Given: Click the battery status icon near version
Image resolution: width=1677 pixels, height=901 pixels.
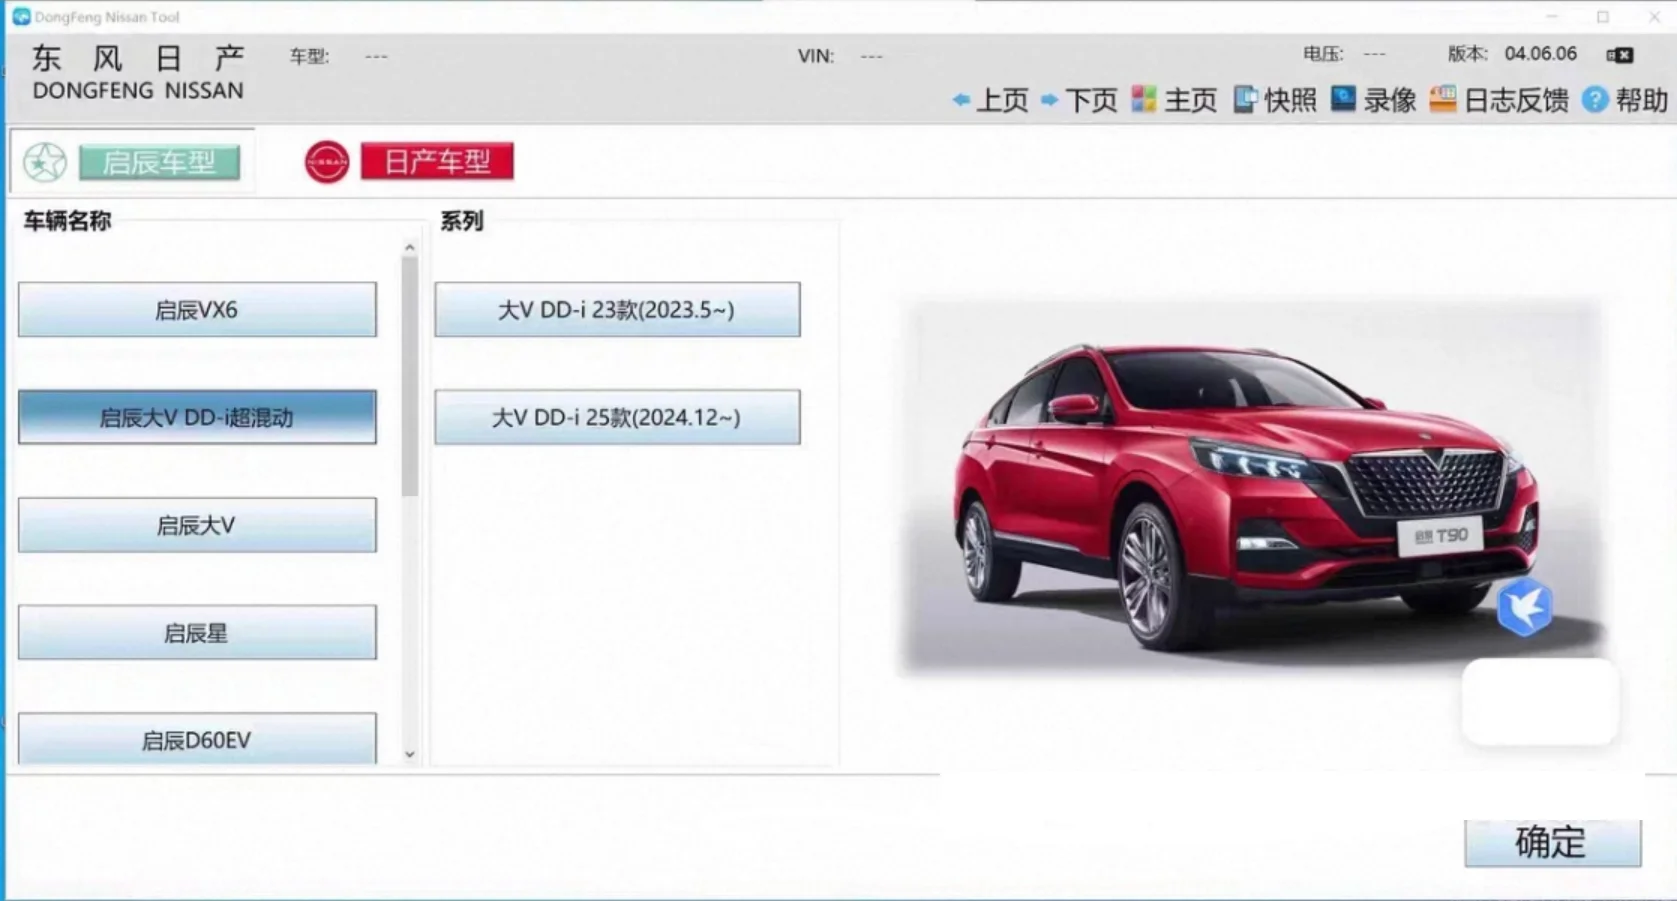Looking at the screenshot, I should pyautogui.click(x=1620, y=55).
